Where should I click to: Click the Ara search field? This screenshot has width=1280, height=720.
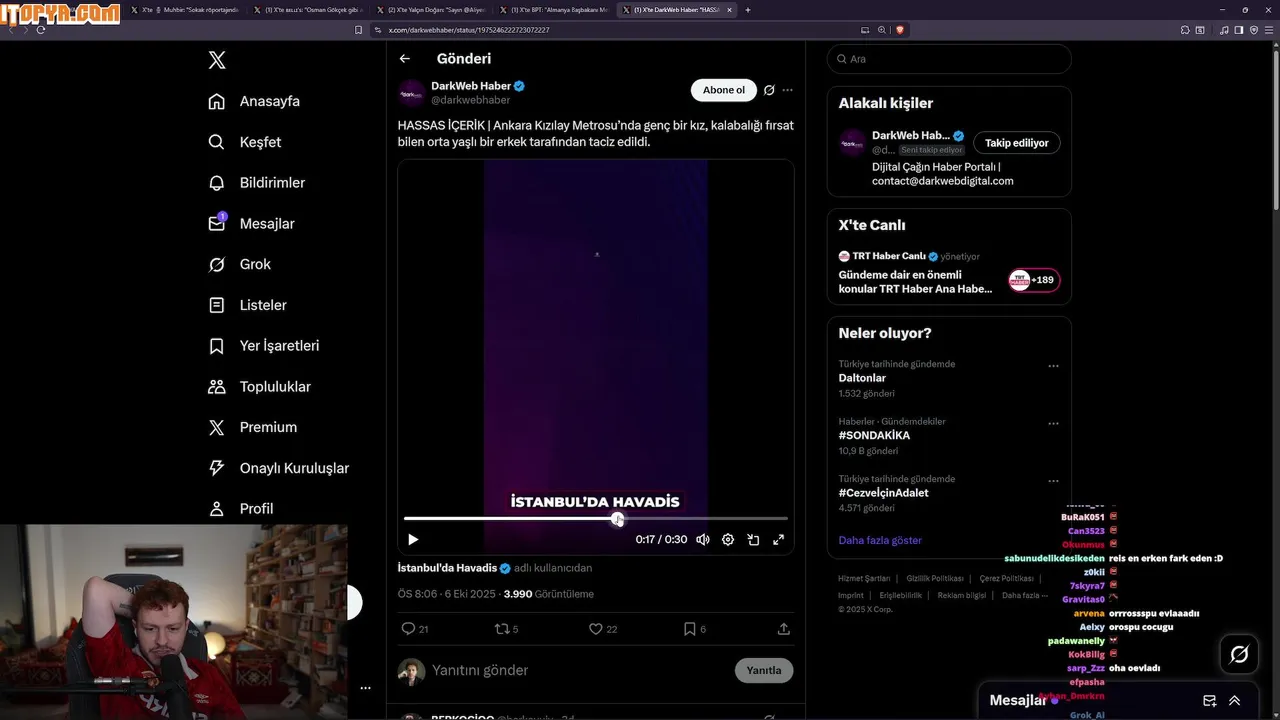(x=949, y=59)
